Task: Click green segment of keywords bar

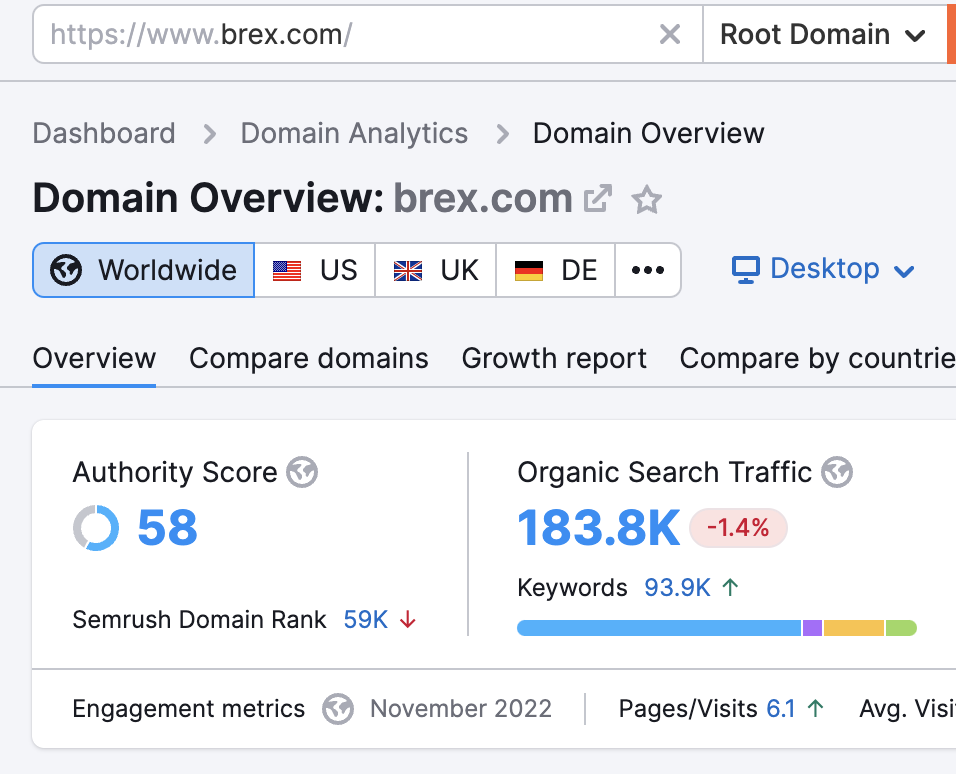Action: pos(901,628)
